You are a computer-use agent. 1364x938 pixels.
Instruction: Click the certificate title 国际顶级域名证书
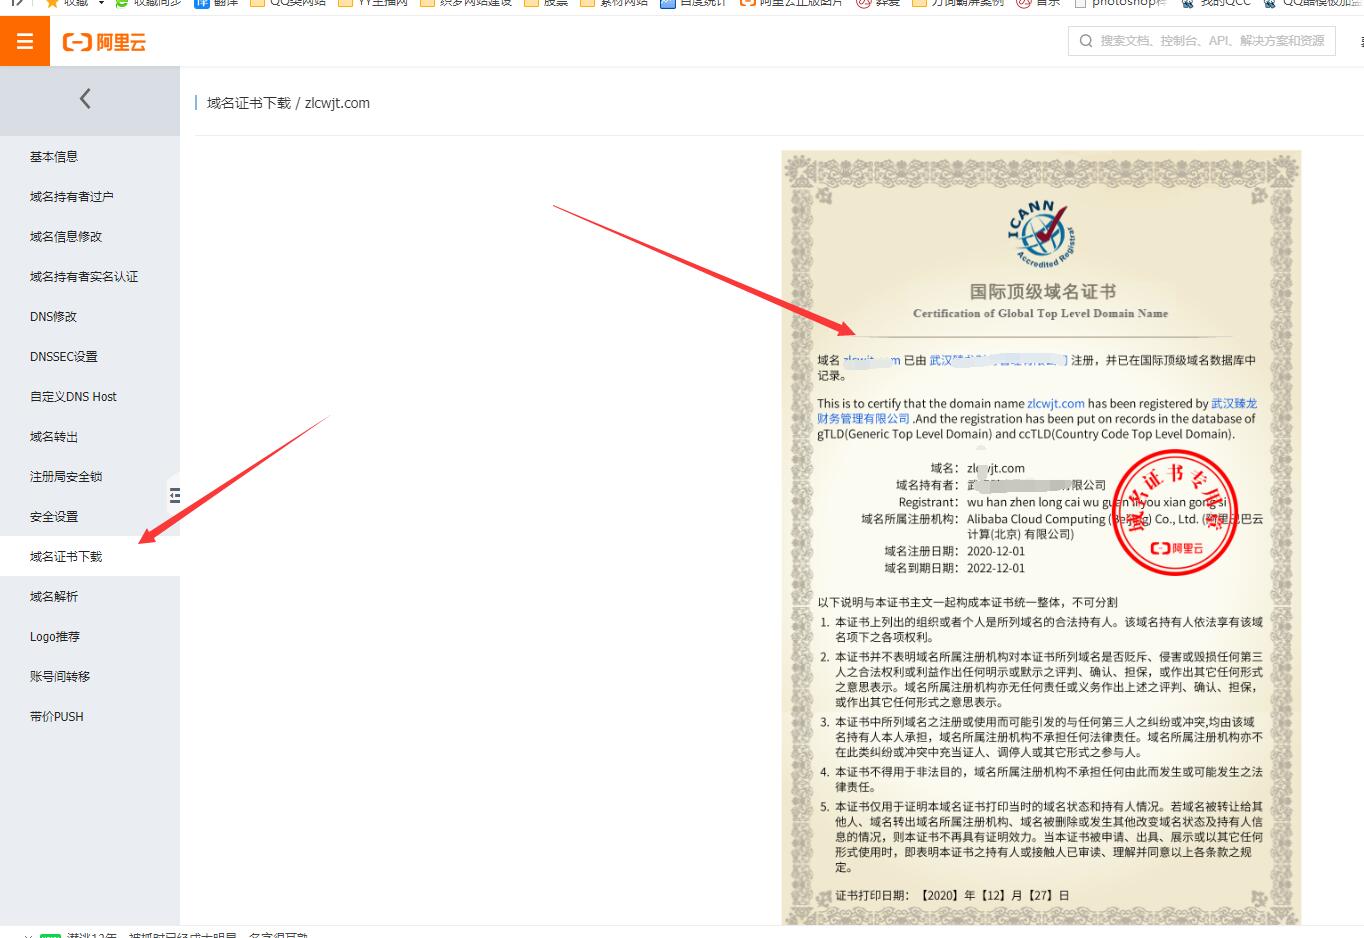pos(1042,292)
